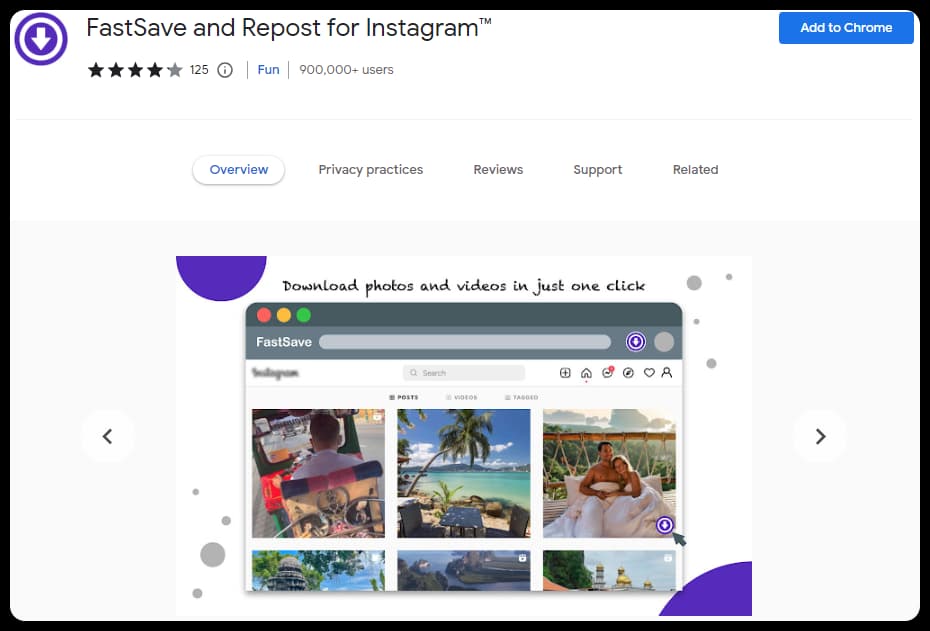The image size is (930, 631).
Task: Click the green window dot in preview
Action: (304, 315)
